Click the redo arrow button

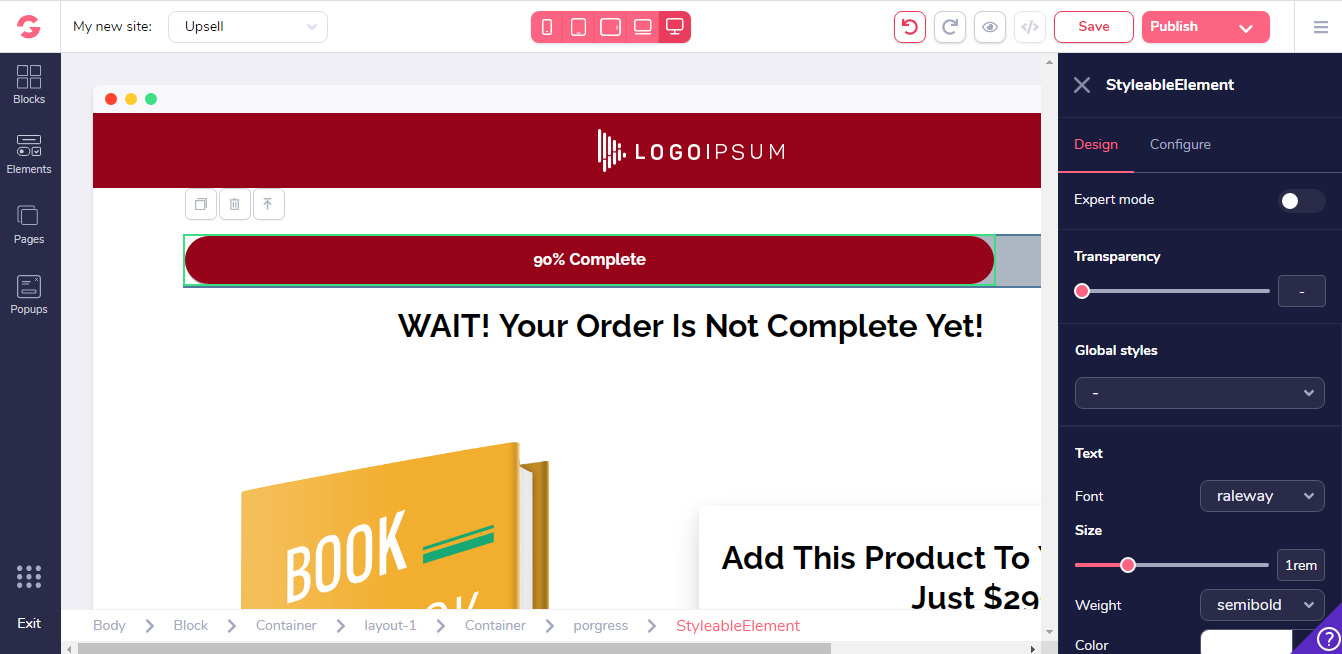coord(950,27)
